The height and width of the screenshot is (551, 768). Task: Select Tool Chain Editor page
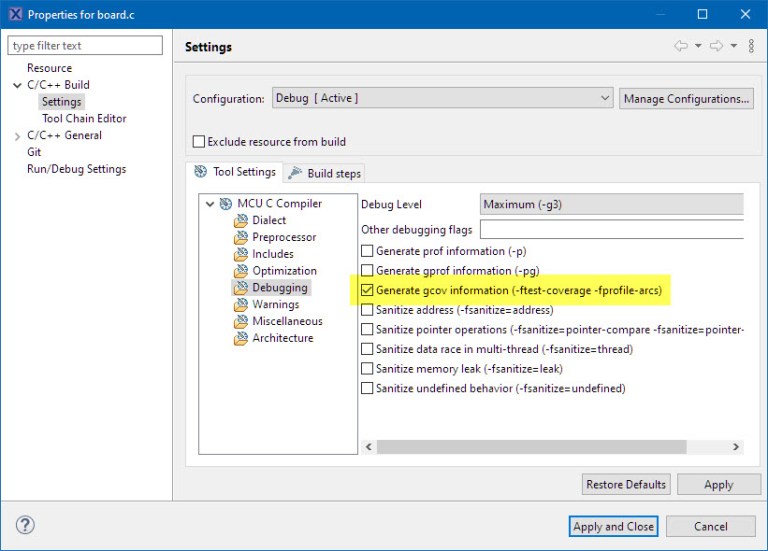pyautogui.click(x=84, y=119)
